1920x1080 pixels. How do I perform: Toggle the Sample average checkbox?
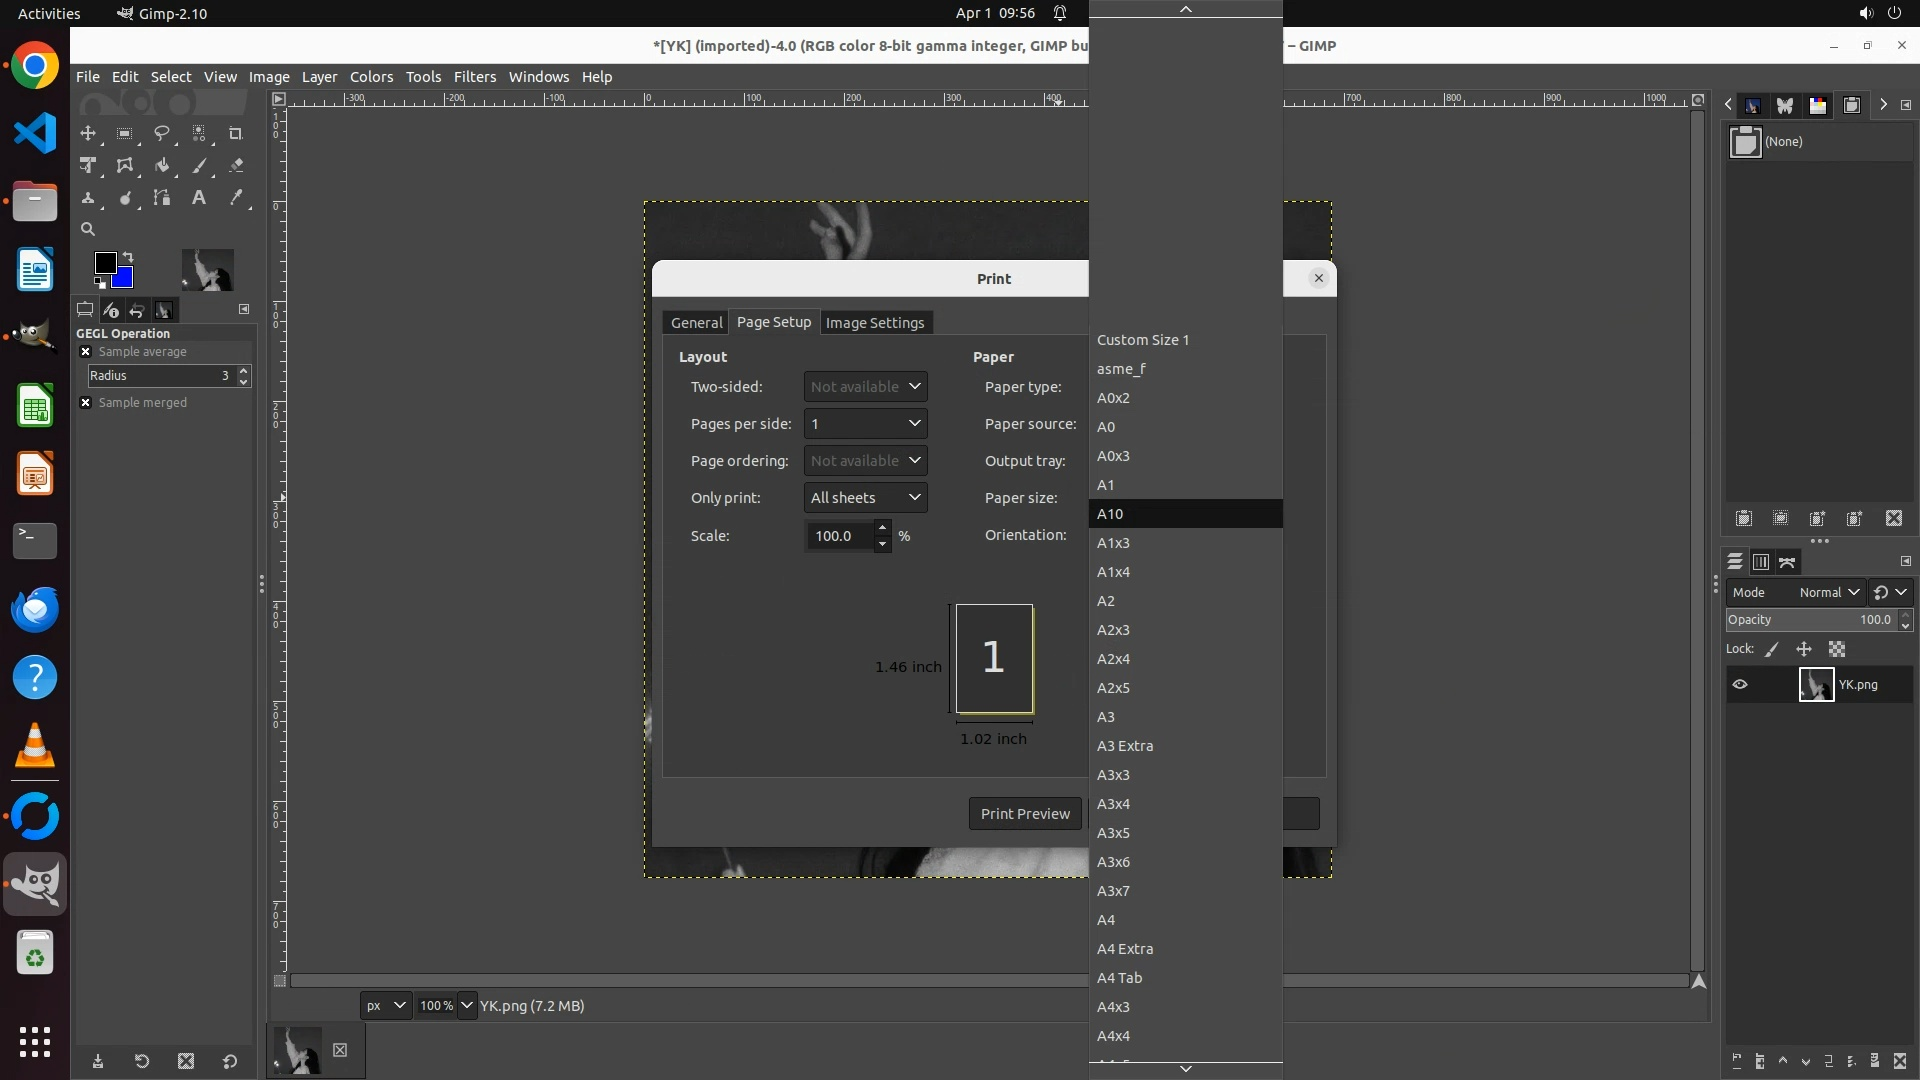click(x=86, y=352)
